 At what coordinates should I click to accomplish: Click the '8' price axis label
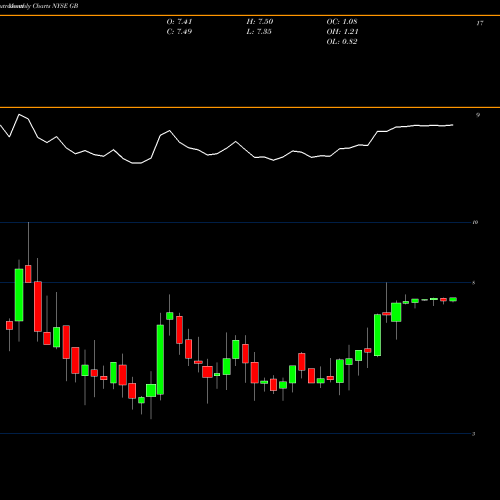click(x=474, y=283)
